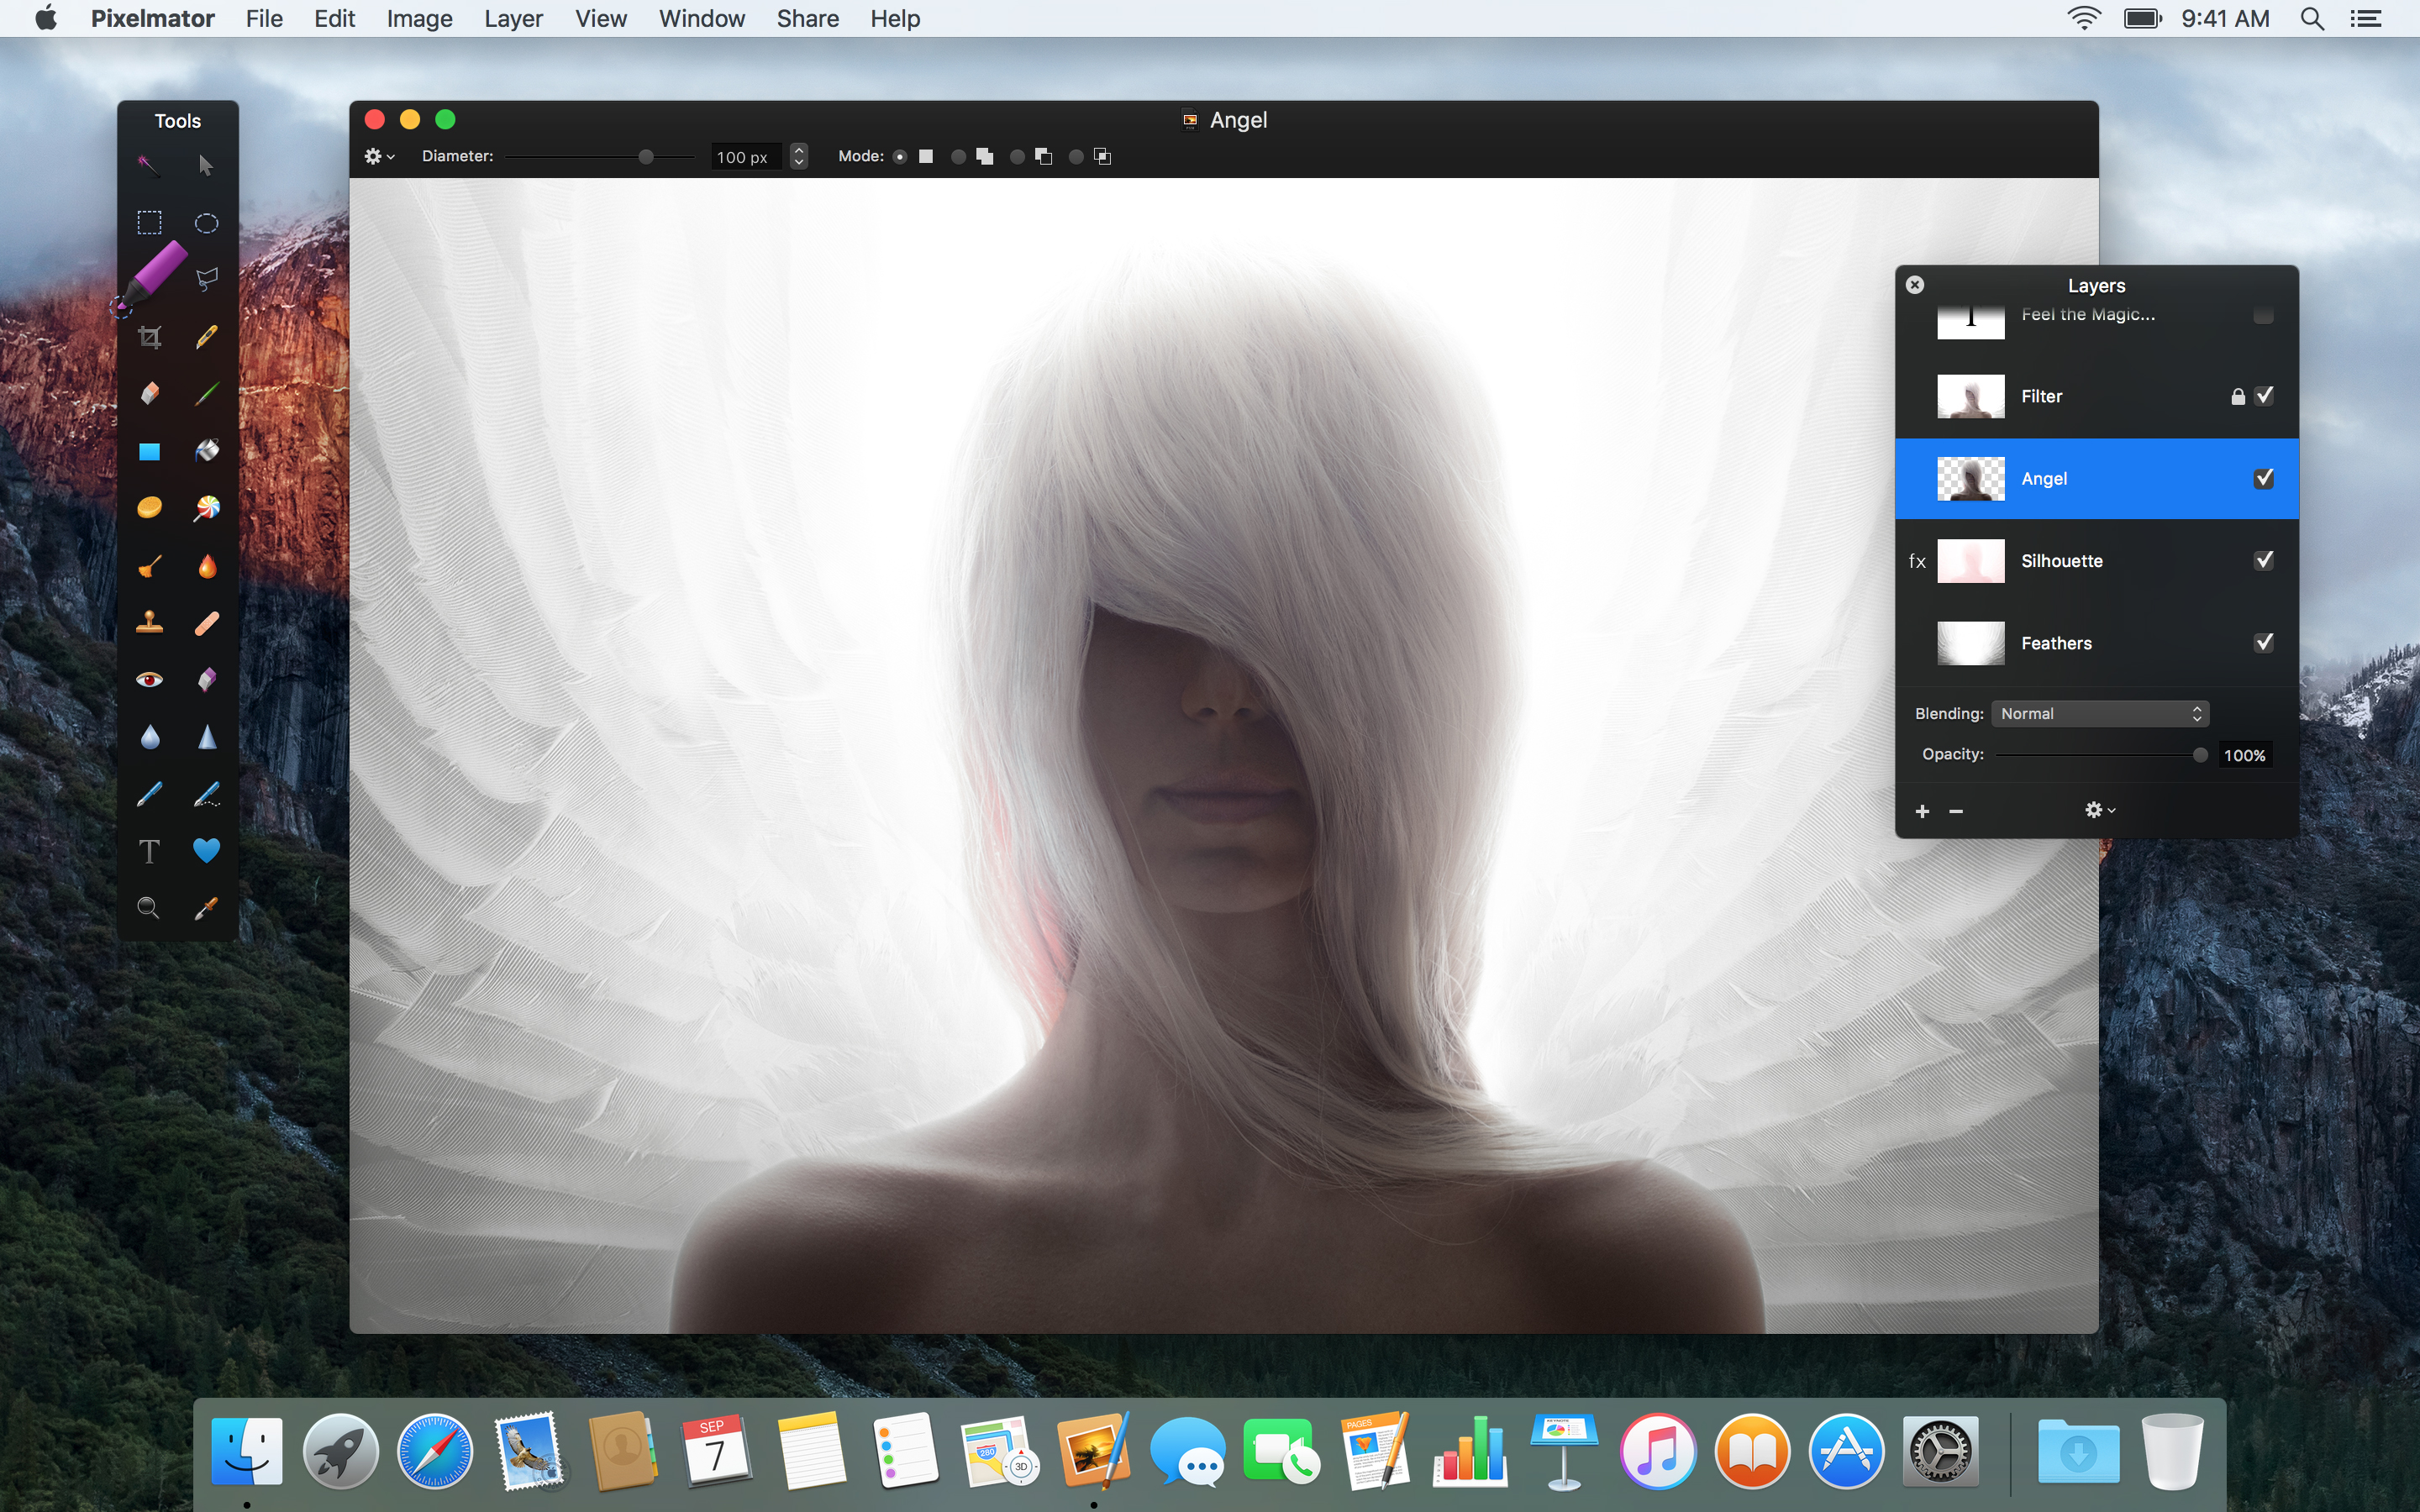
Task: Add a new layer with plus button
Action: 1922,810
